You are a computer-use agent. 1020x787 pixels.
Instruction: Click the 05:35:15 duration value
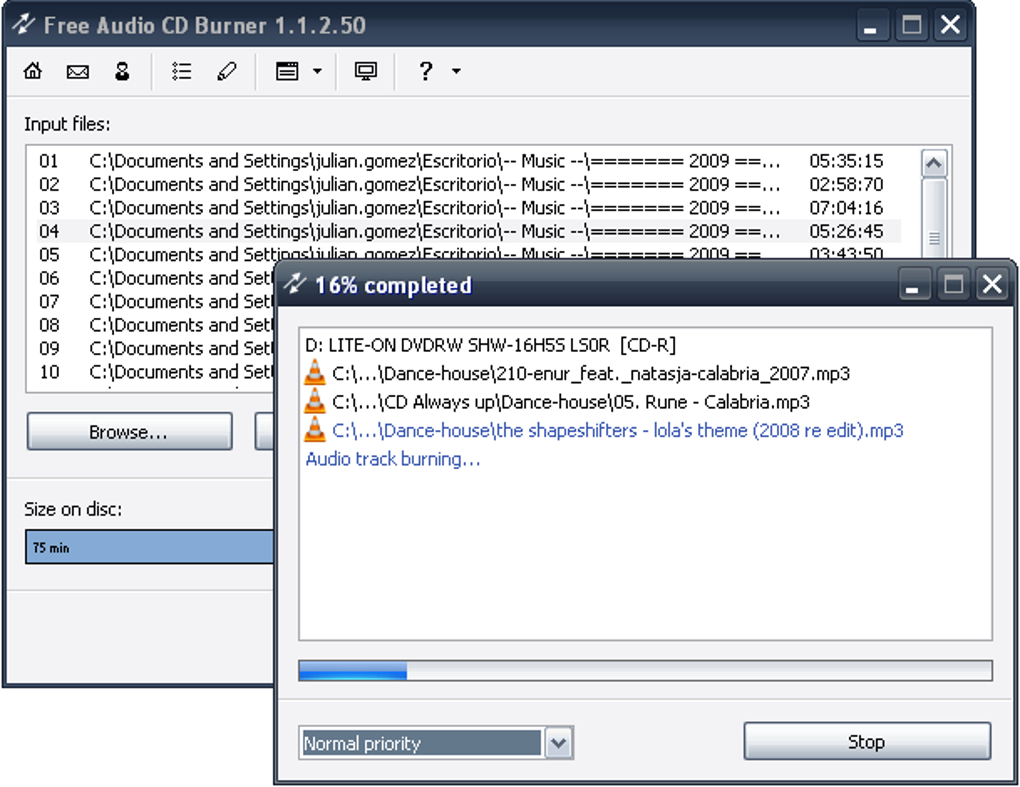point(846,161)
